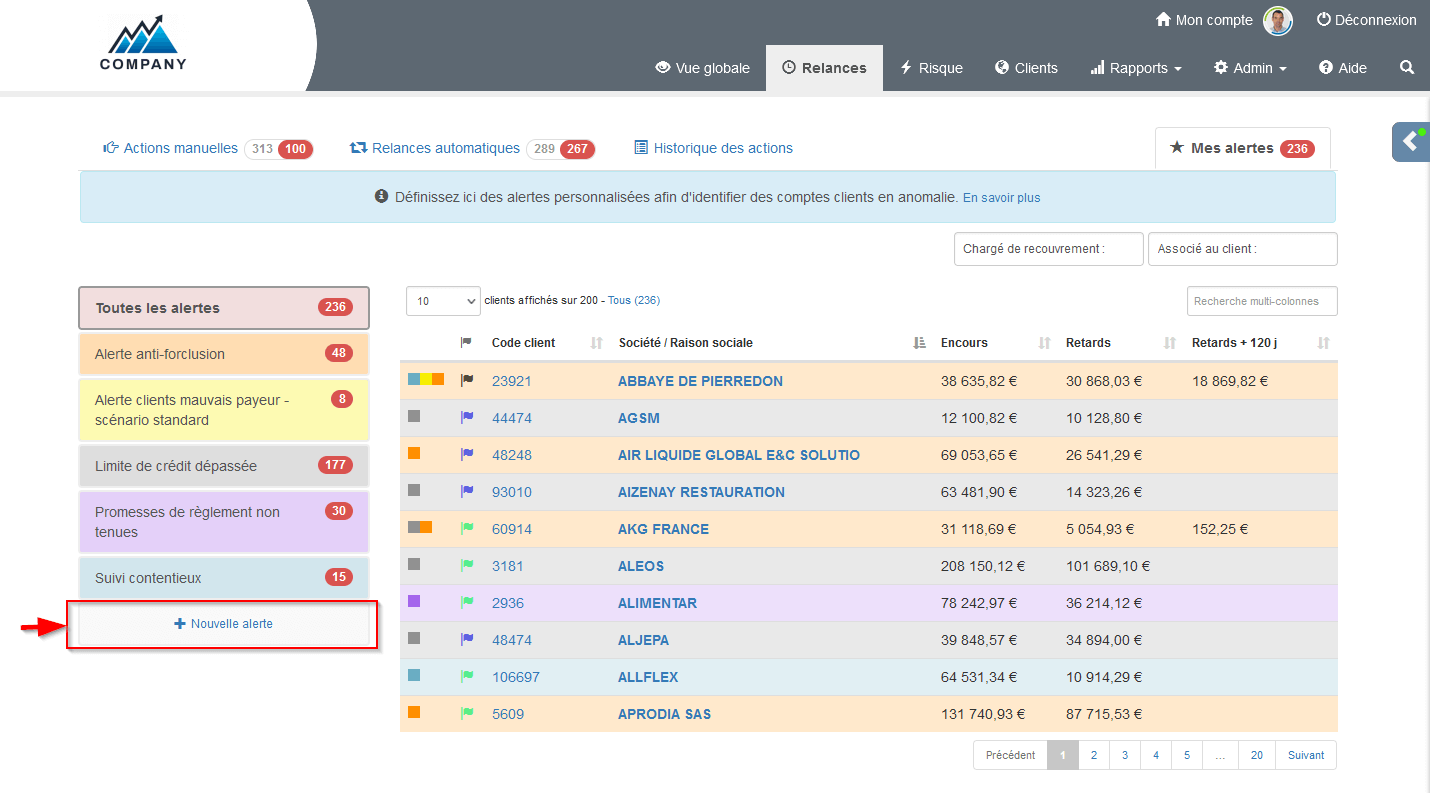
Task: Click the blue flag on AGSM row
Action: (466, 418)
